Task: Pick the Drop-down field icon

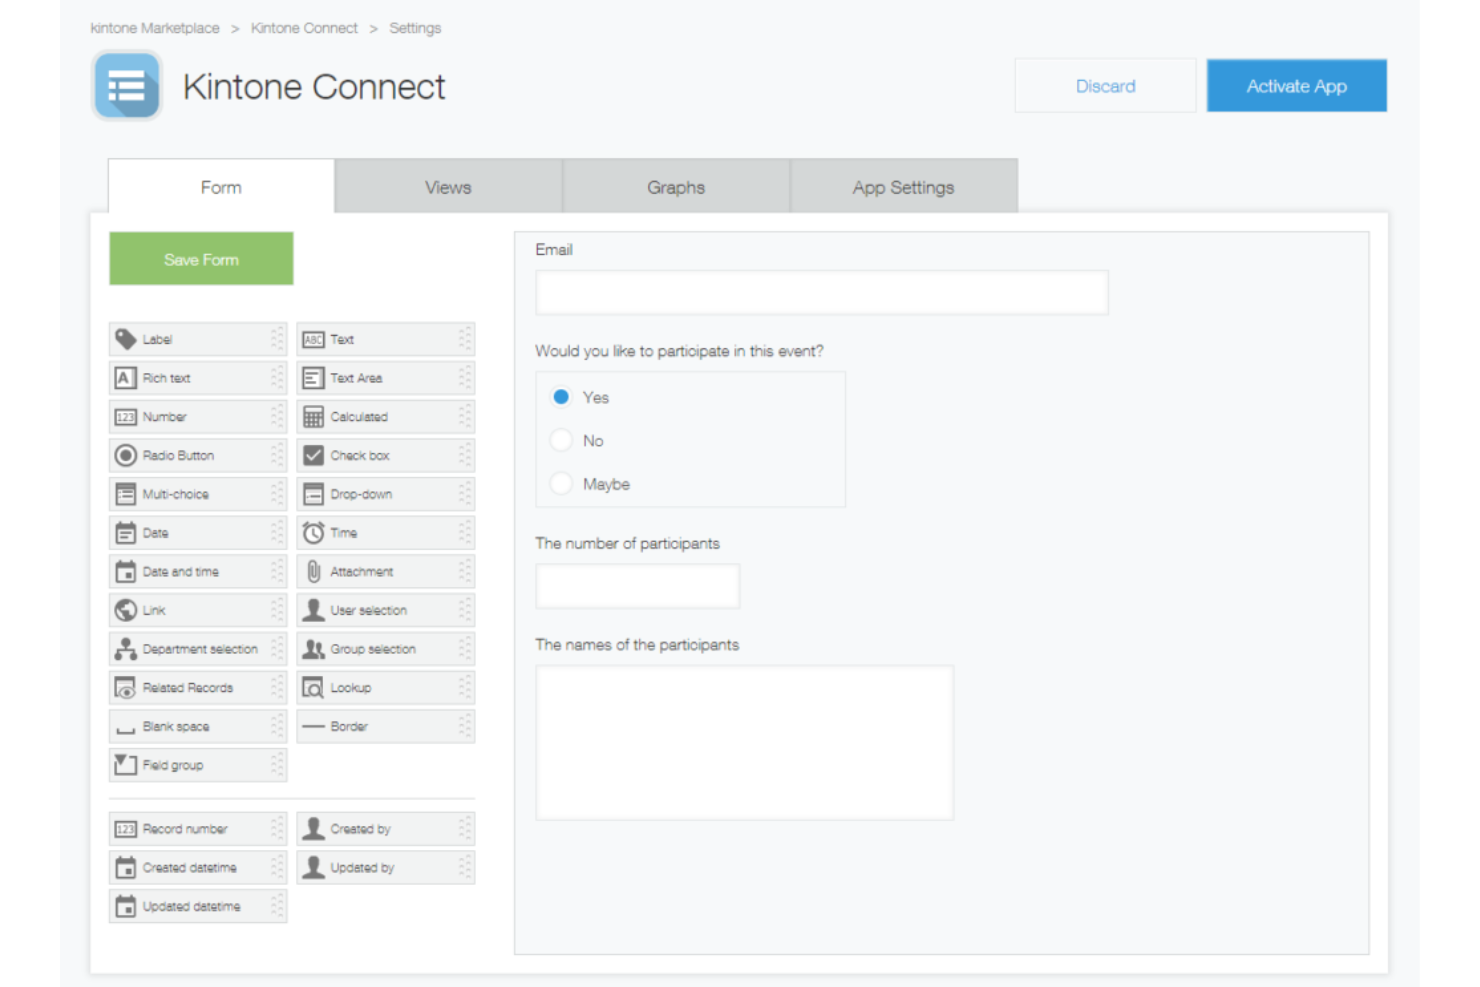Action: coord(313,494)
